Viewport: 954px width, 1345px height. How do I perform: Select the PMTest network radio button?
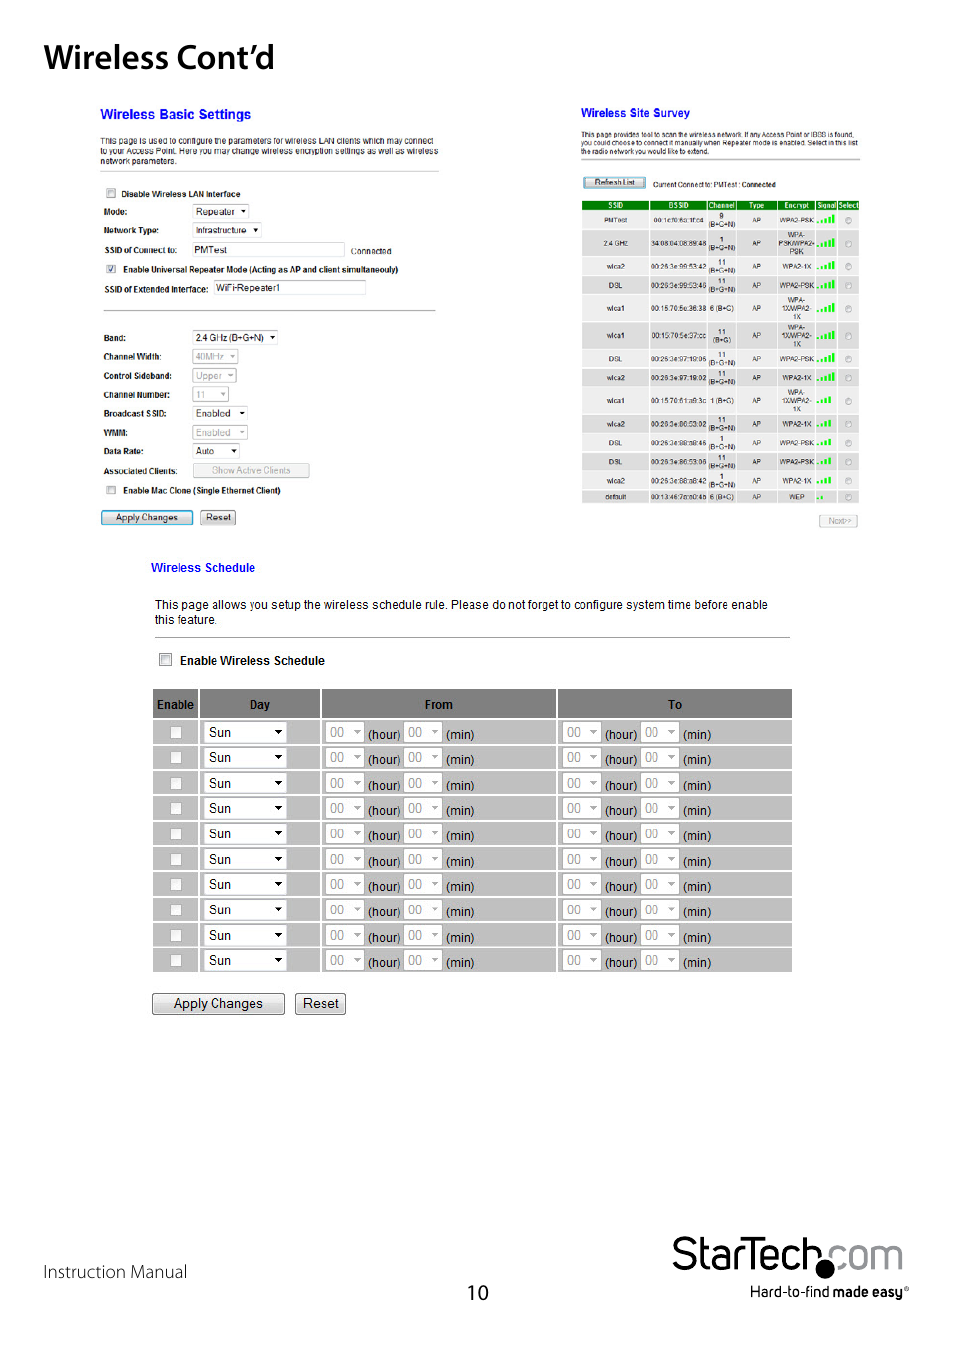(x=848, y=220)
